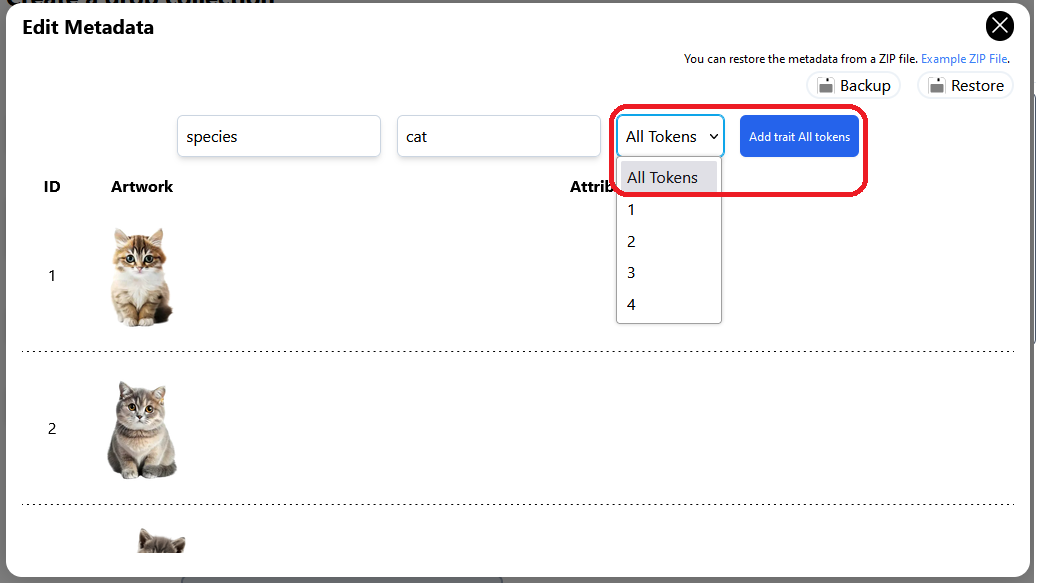This screenshot has width=1047, height=583.
Task: Focus the trait value field containing cat
Action: tap(498, 137)
